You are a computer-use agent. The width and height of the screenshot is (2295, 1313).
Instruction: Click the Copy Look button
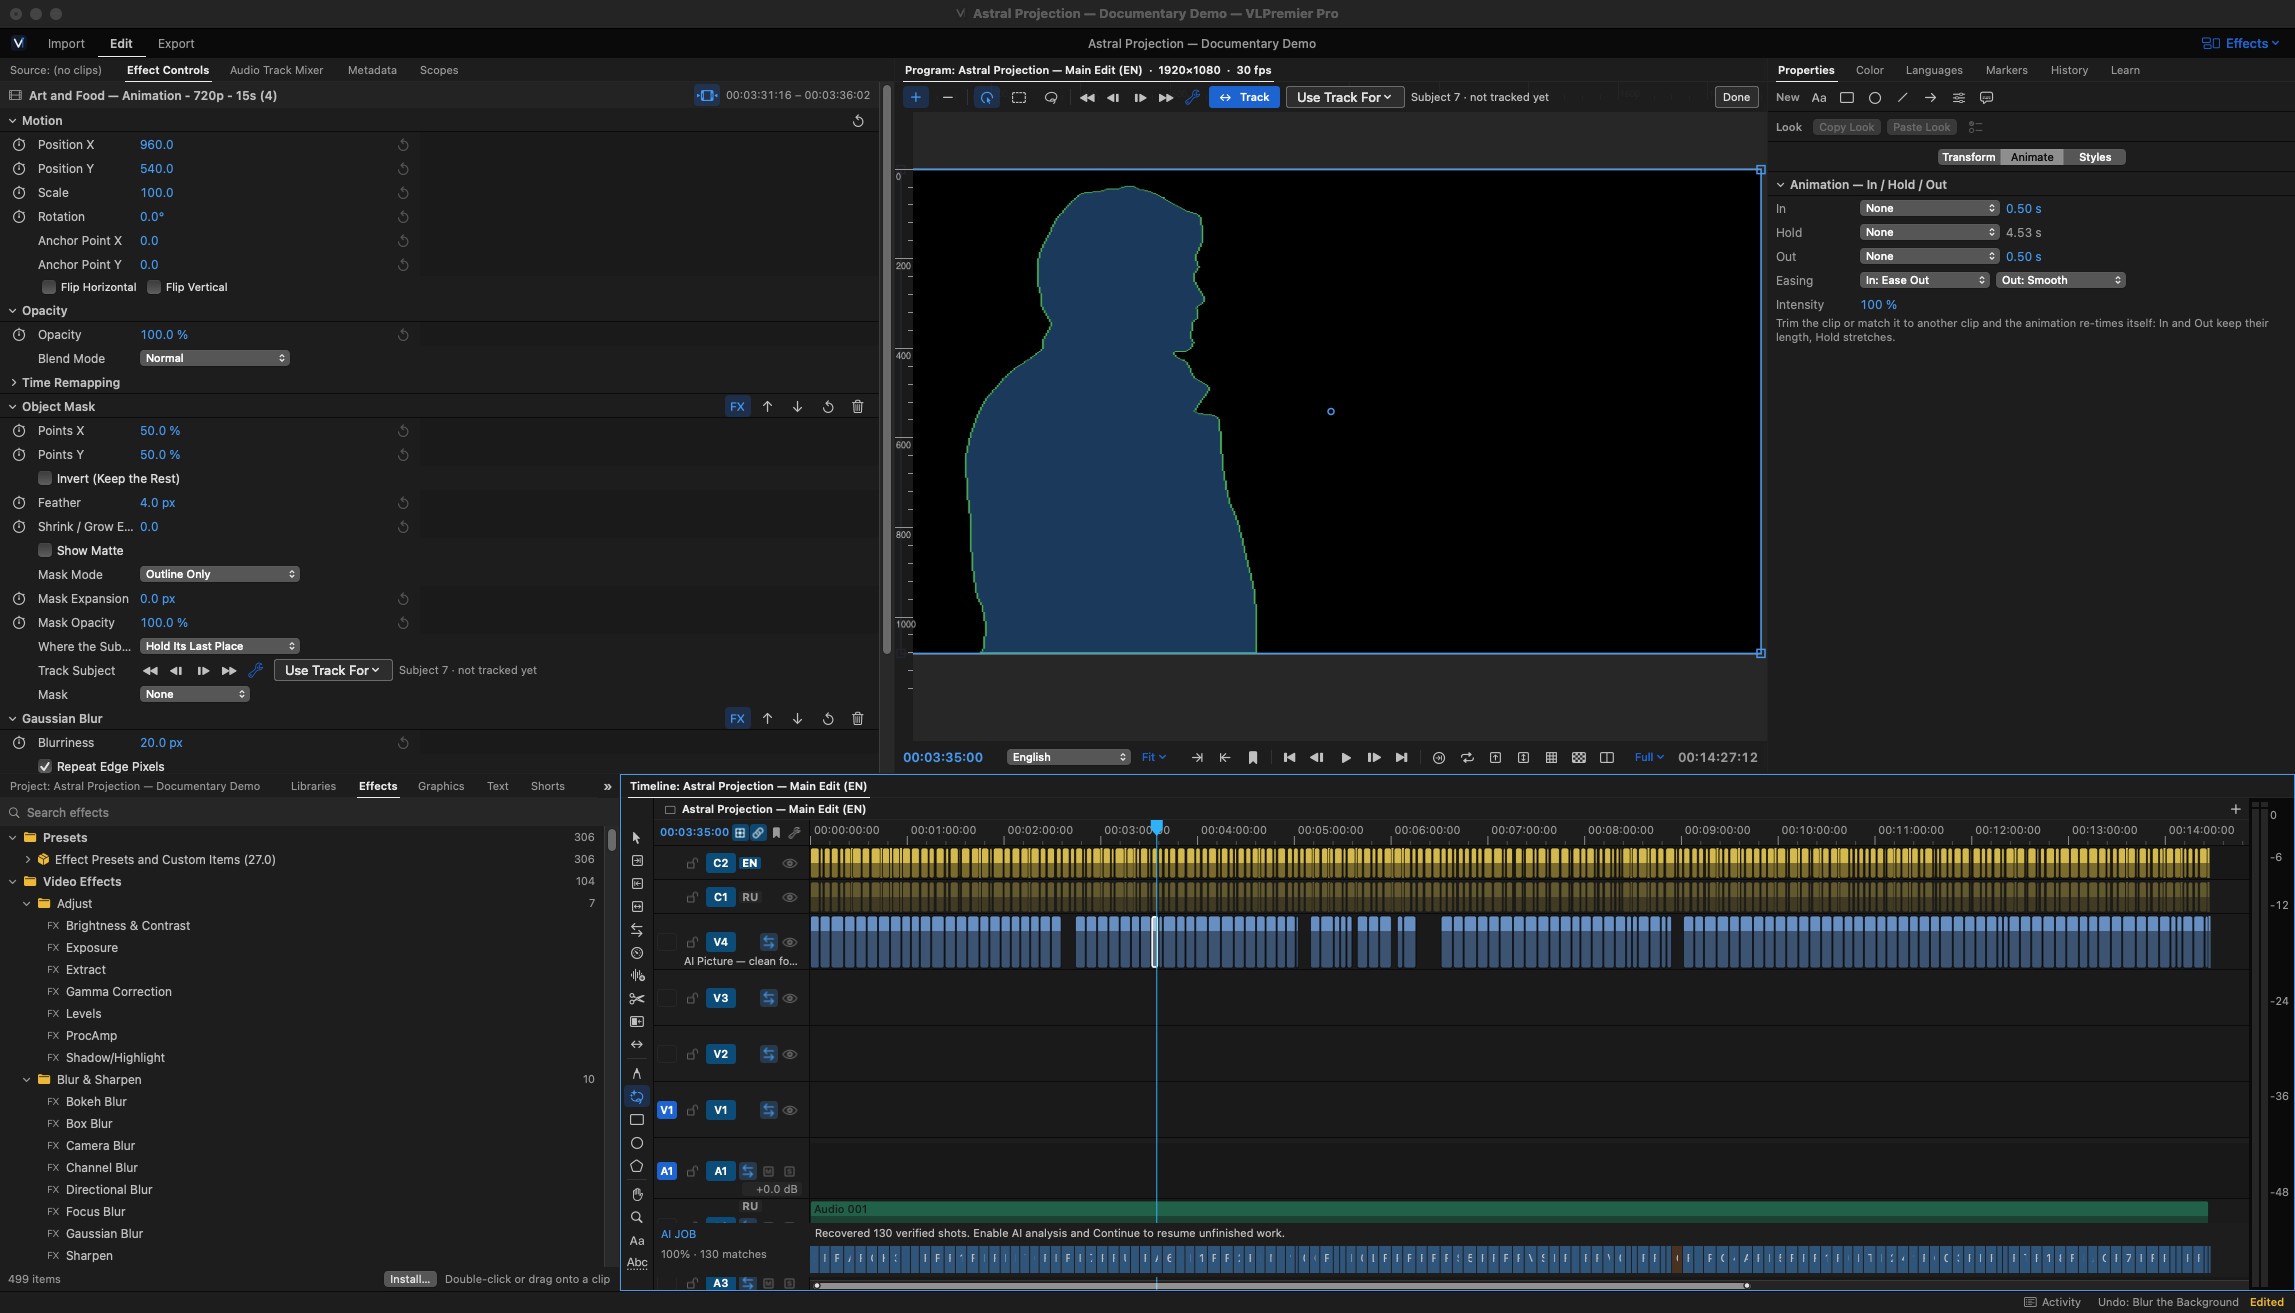pyautogui.click(x=1846, y=127)
